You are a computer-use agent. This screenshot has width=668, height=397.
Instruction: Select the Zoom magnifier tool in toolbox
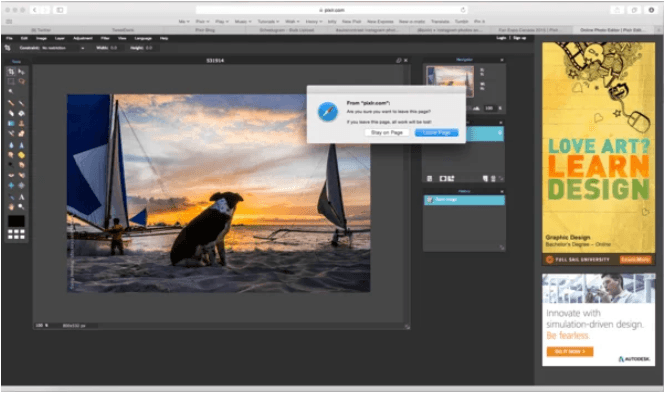[21, 207]
